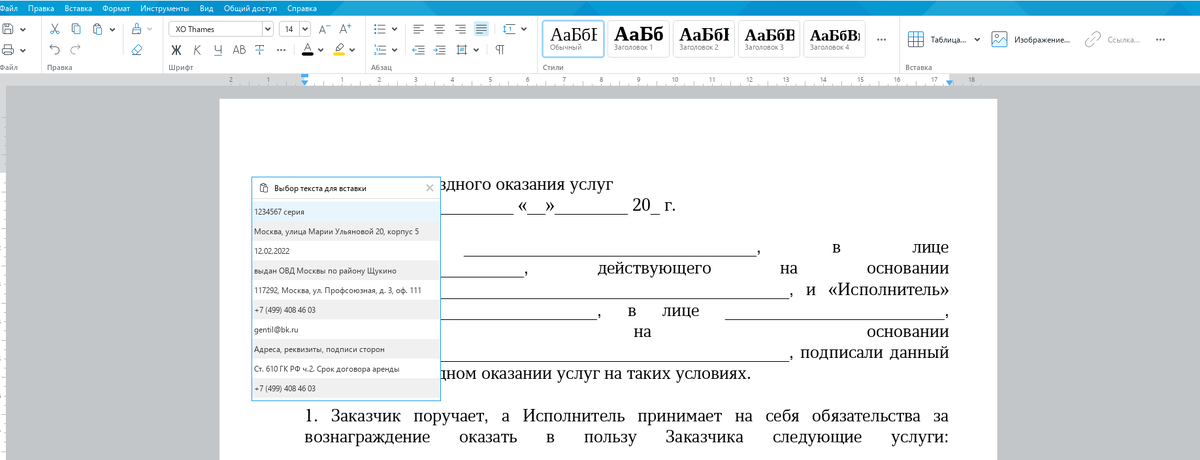Click the line spacing icon
Viewport: 1200px width, 460px height.
(510, 29)
